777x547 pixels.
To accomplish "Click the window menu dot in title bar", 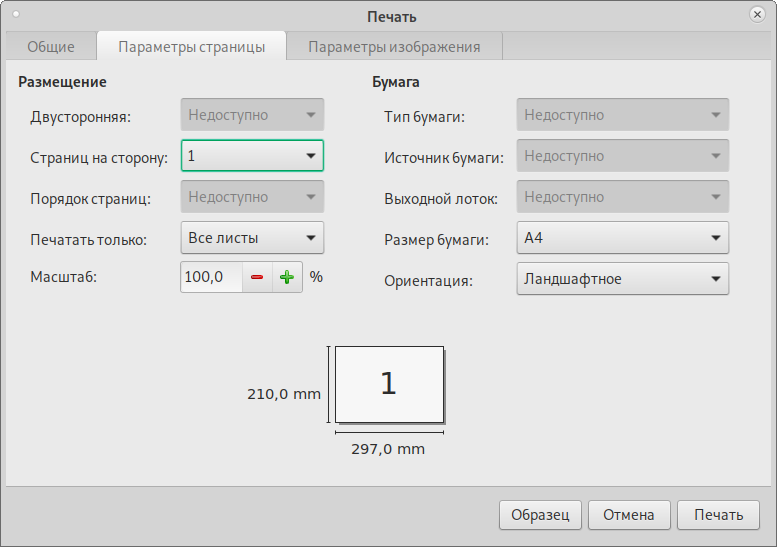I will tap(16, 15).
